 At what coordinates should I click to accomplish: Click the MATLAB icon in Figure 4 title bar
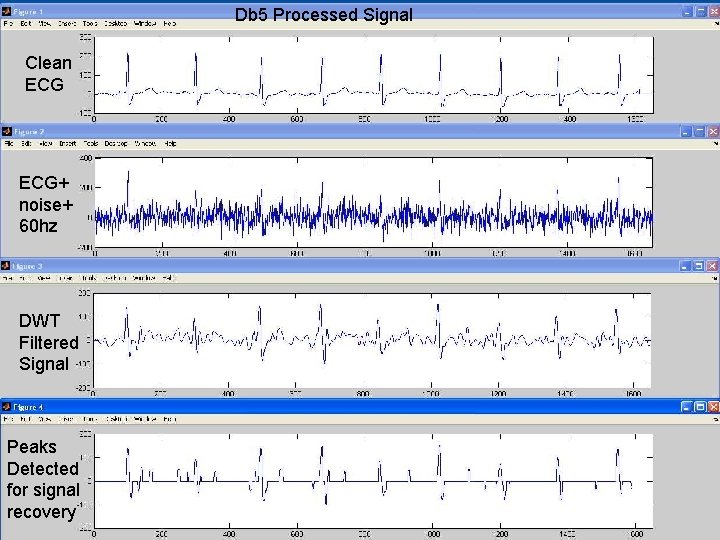tap(6, 407)
